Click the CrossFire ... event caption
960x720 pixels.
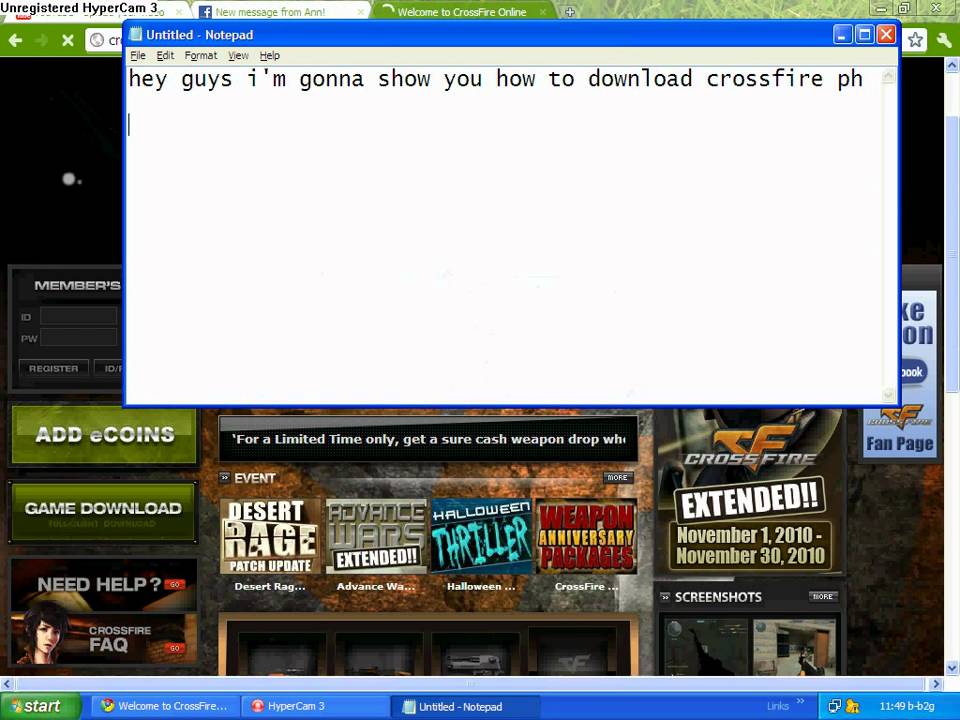click(587, 587)
